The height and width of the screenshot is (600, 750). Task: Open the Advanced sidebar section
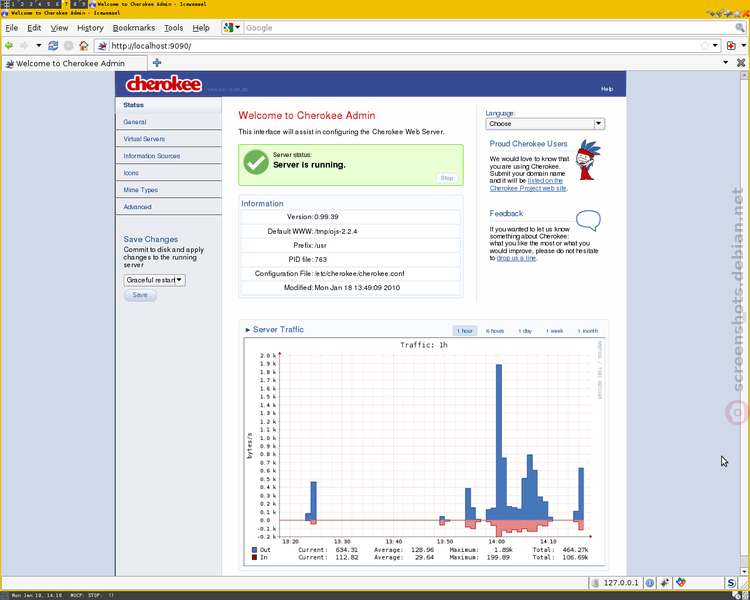click(x=168, y=207)
